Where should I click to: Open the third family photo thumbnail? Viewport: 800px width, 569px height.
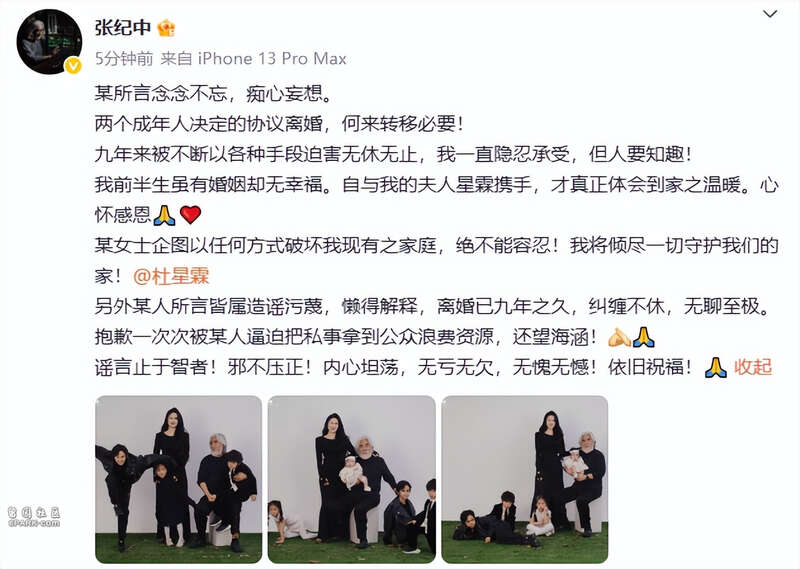tap(524, 479)
